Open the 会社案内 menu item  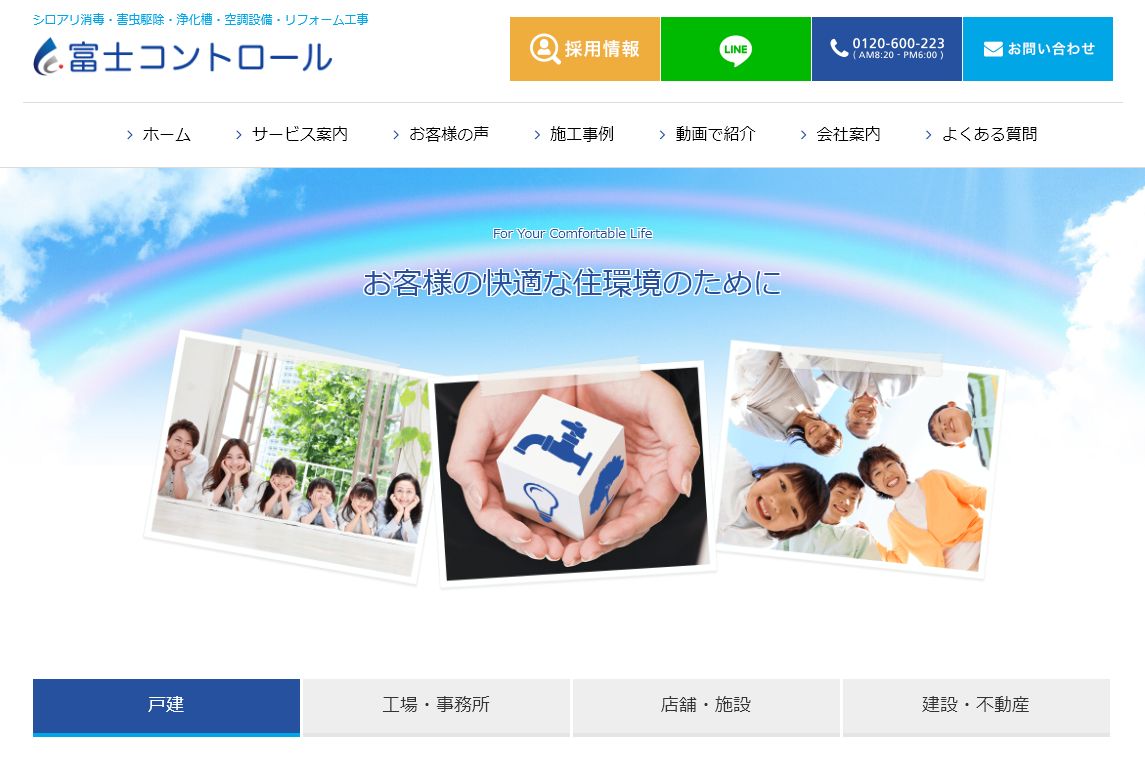tap(849, 134)
